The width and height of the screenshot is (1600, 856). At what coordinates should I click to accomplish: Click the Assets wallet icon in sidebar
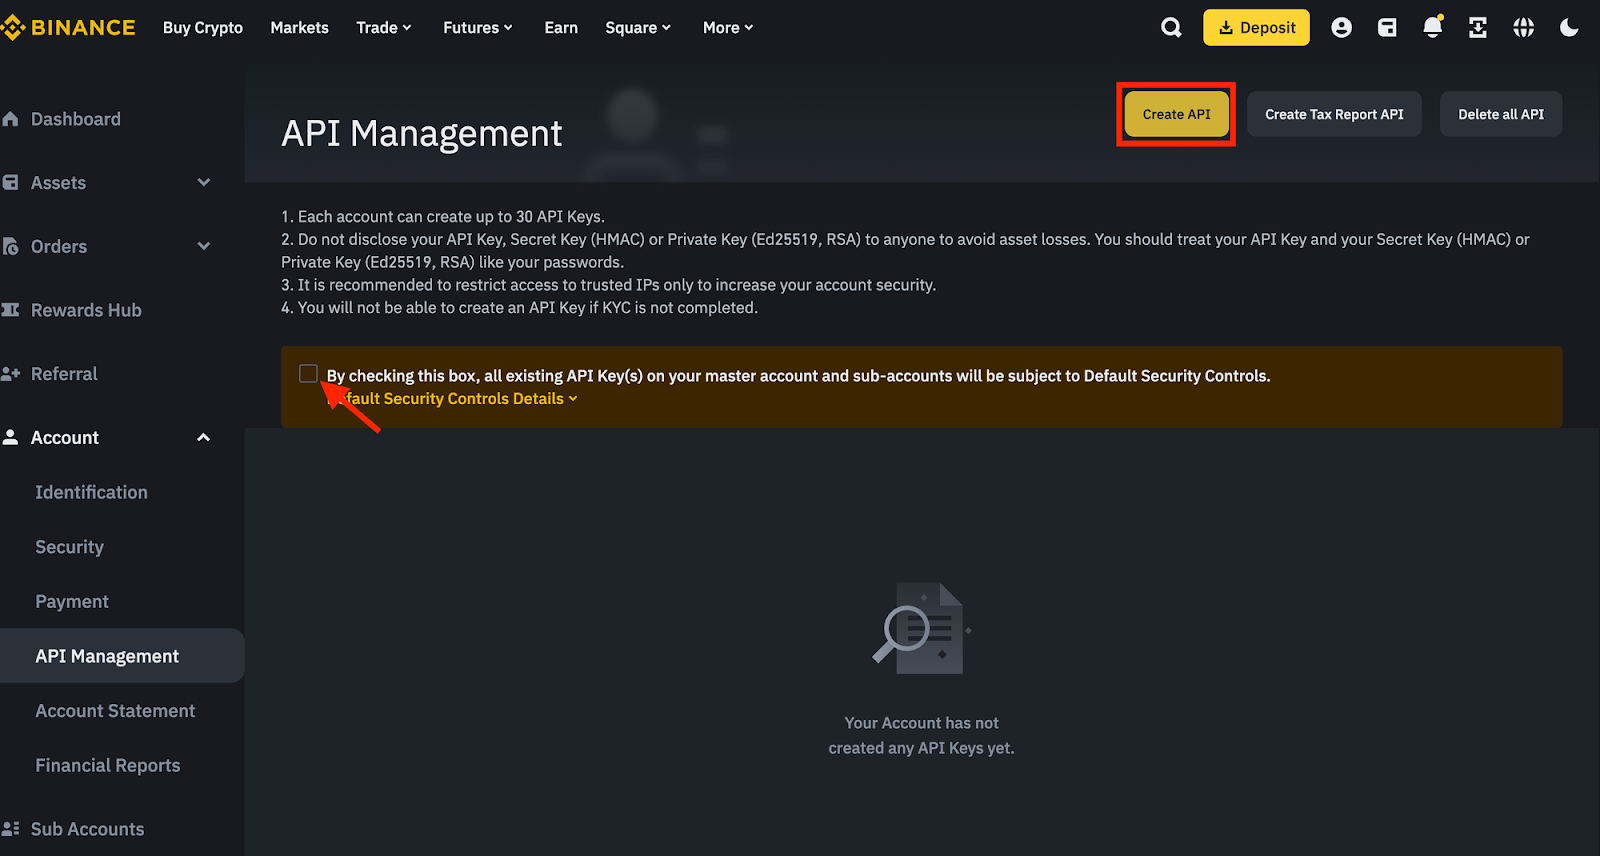tap(10, 183)
